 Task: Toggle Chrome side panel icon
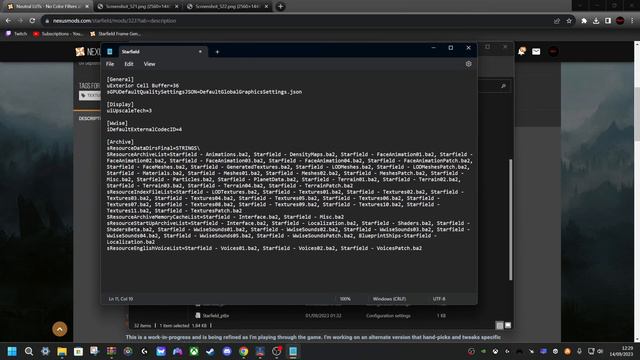click(608, 21)
